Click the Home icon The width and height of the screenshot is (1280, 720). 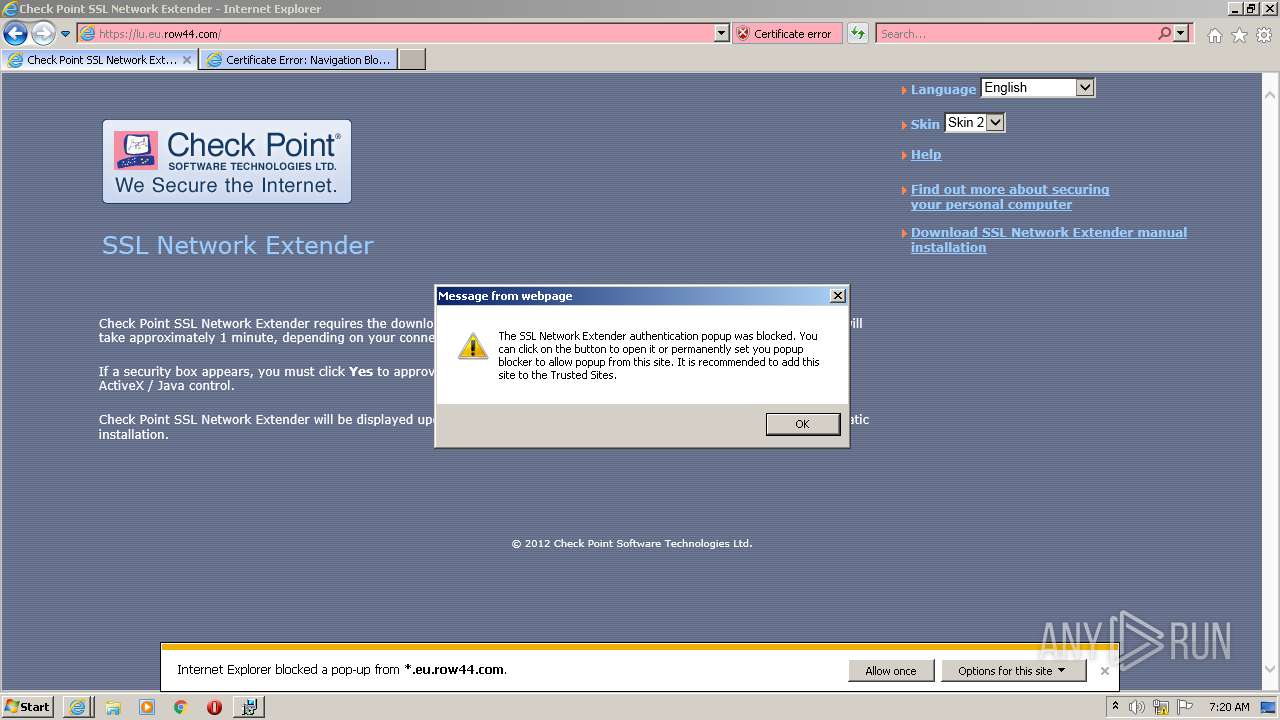[1214, 35]
